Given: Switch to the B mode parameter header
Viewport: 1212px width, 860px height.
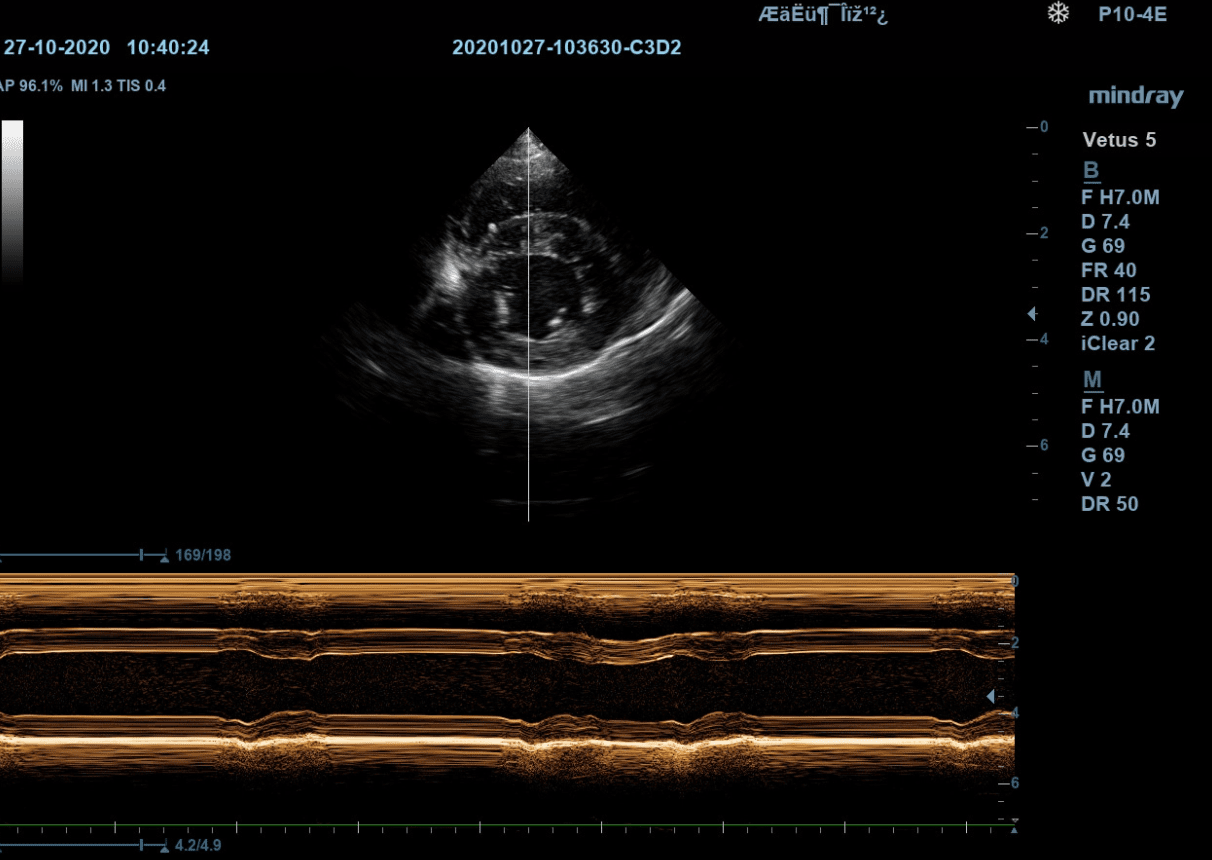Looking at the screenshot, I should [x=1090, y=171].
